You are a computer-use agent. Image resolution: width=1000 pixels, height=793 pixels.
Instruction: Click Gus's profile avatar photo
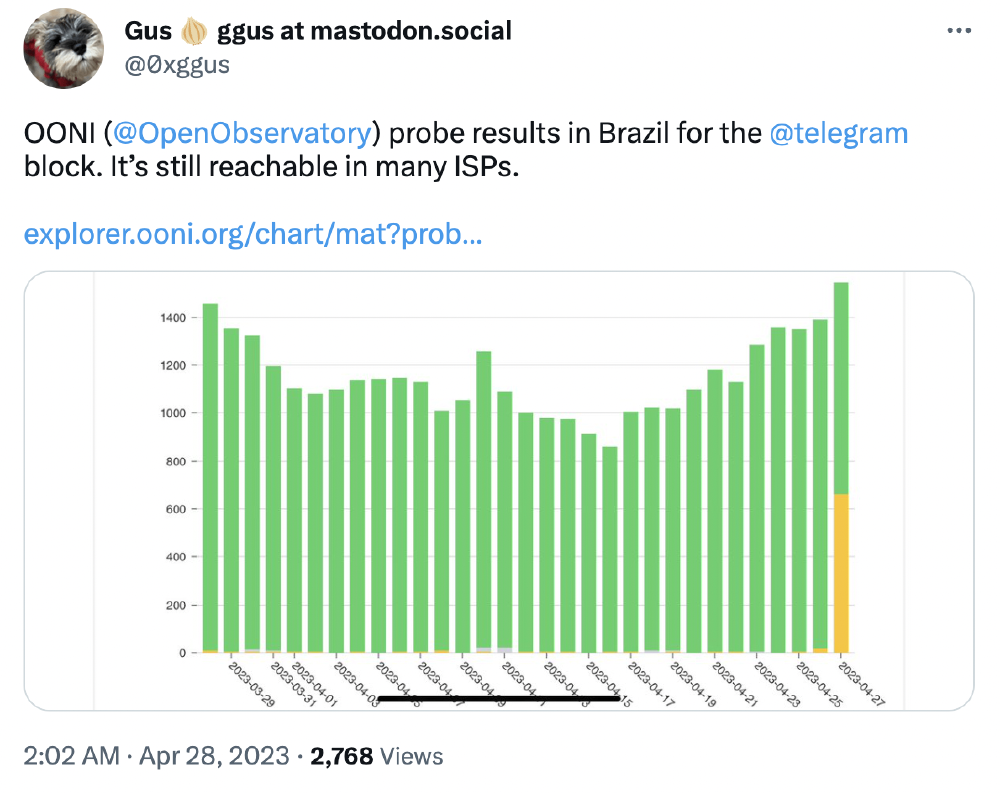62,45
